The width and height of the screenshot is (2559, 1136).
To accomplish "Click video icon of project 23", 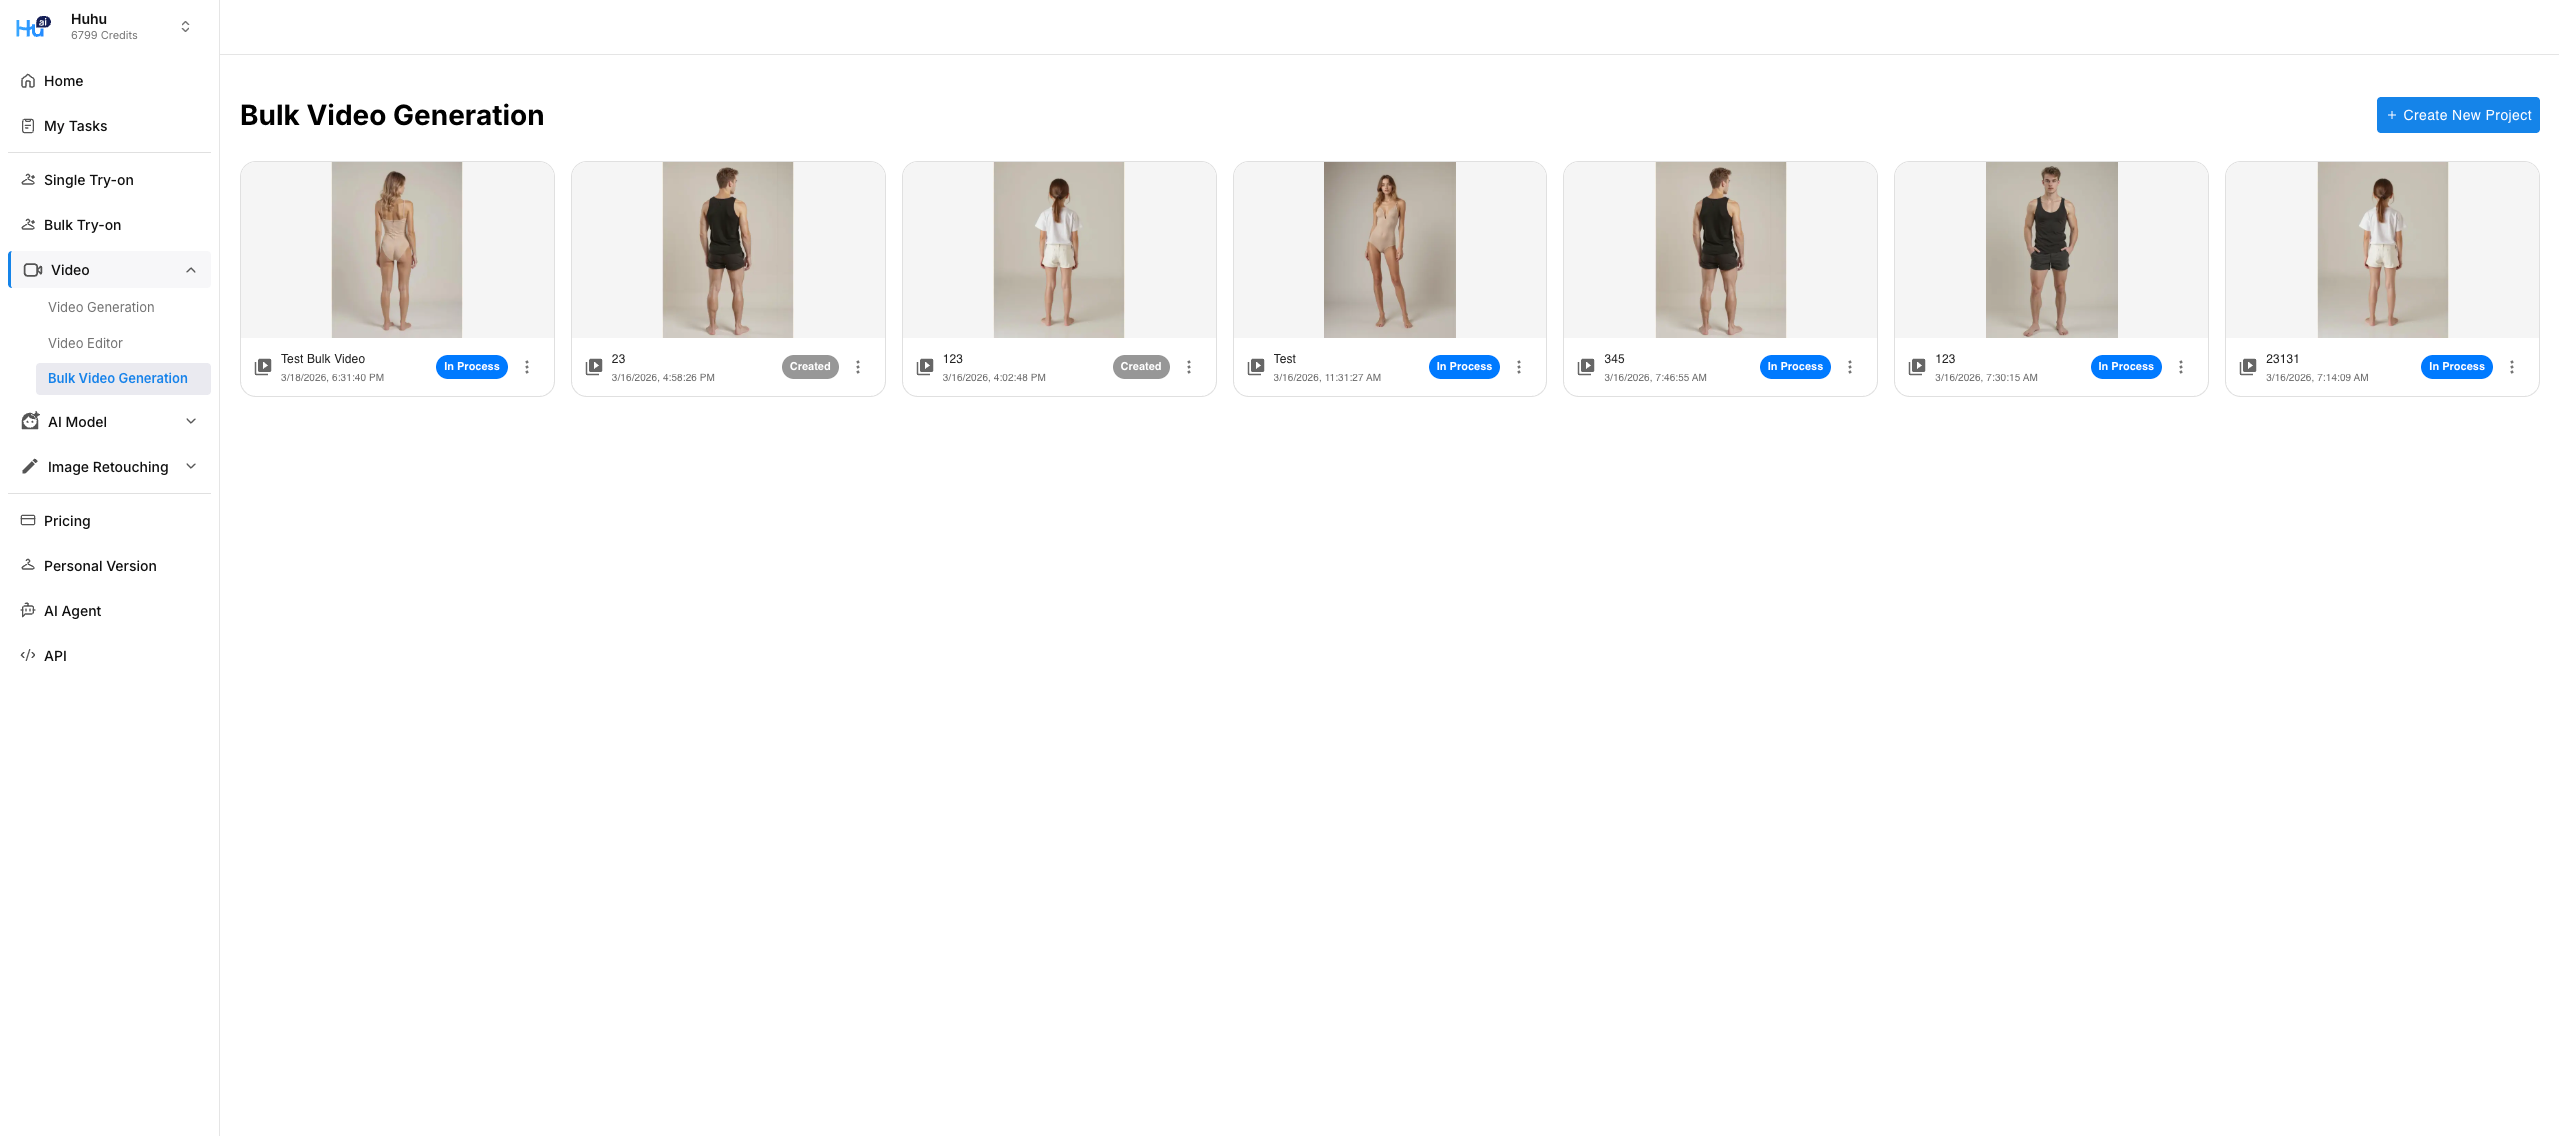I will point(594,367).
